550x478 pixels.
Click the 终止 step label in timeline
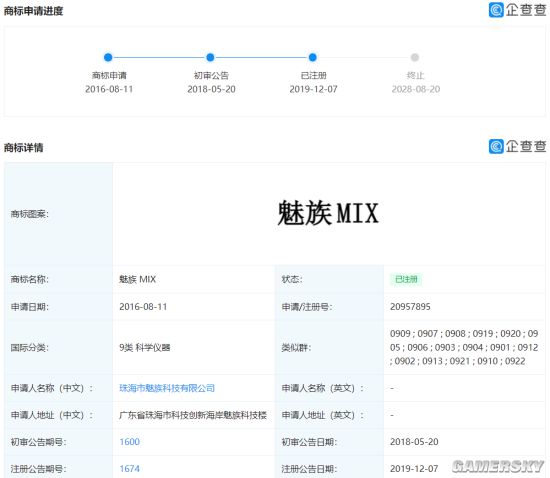pos(416,75)
